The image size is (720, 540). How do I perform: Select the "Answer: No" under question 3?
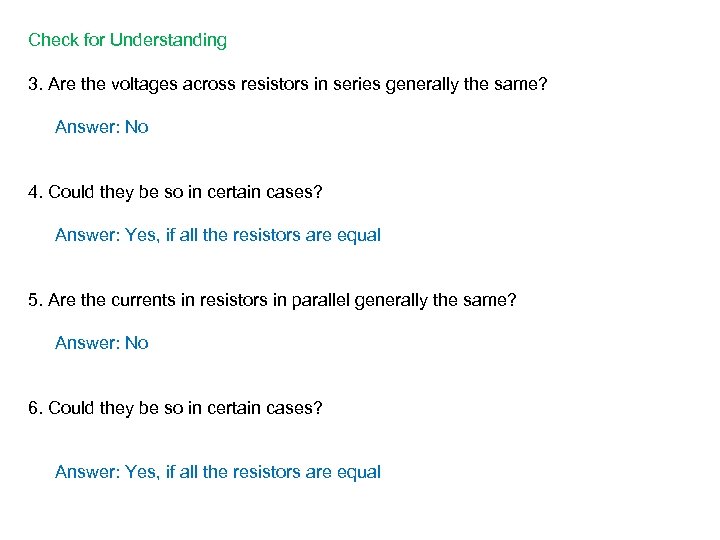pyautogui.click(x=101, y=127)
